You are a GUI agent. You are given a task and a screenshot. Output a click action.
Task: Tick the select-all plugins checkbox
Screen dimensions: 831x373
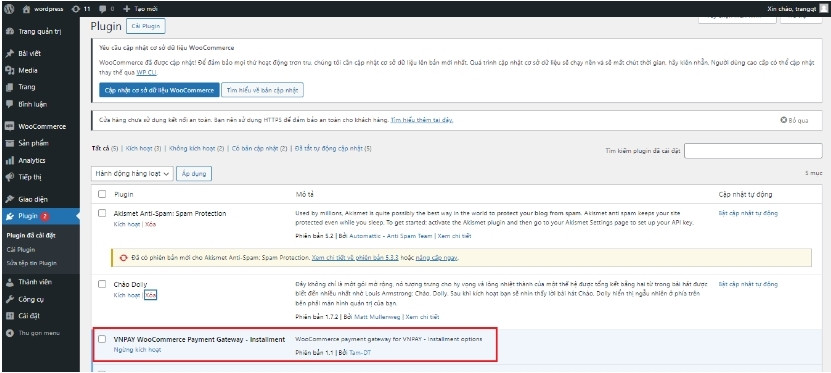click(102, 194)
